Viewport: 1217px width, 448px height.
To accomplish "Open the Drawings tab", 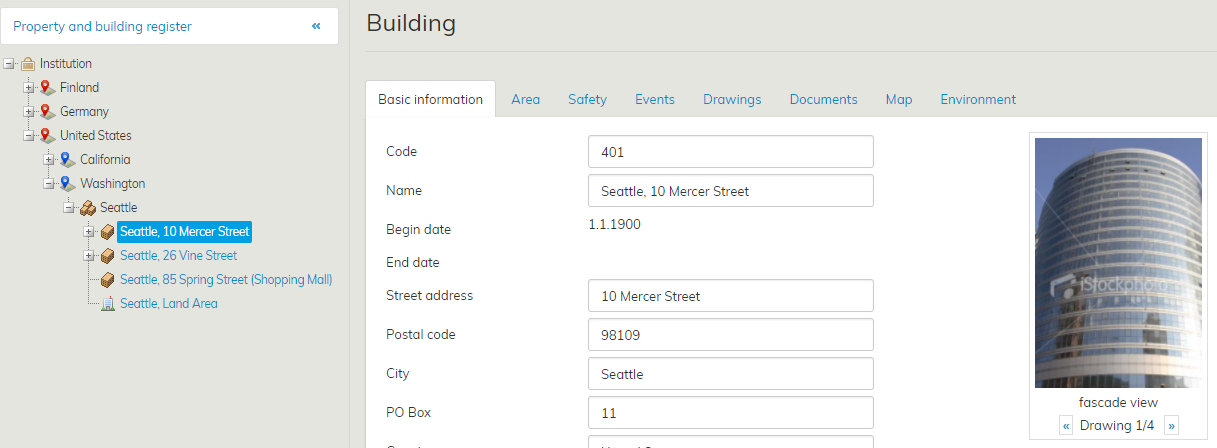I will tap(732, 99).
